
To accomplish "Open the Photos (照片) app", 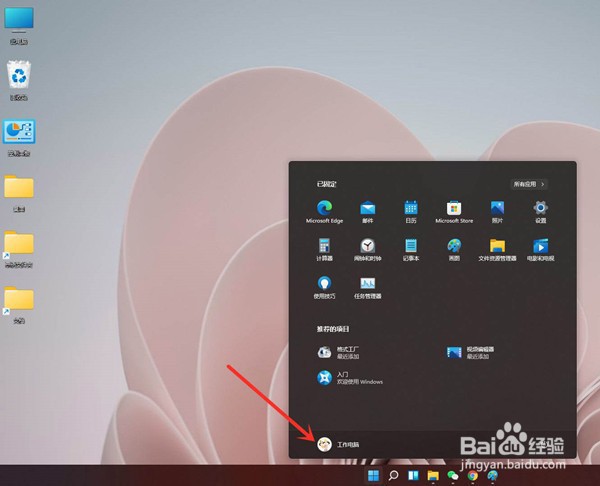I will tap(497, 212).
